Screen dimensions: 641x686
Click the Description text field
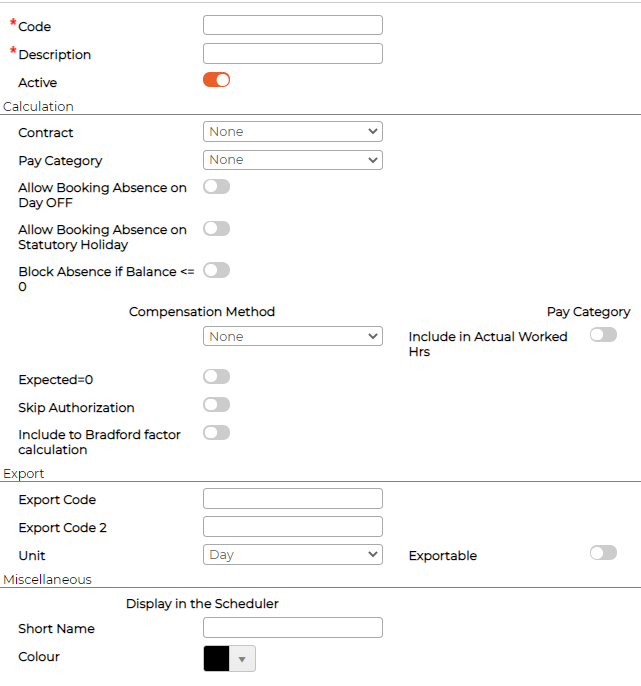pos(293,53)
